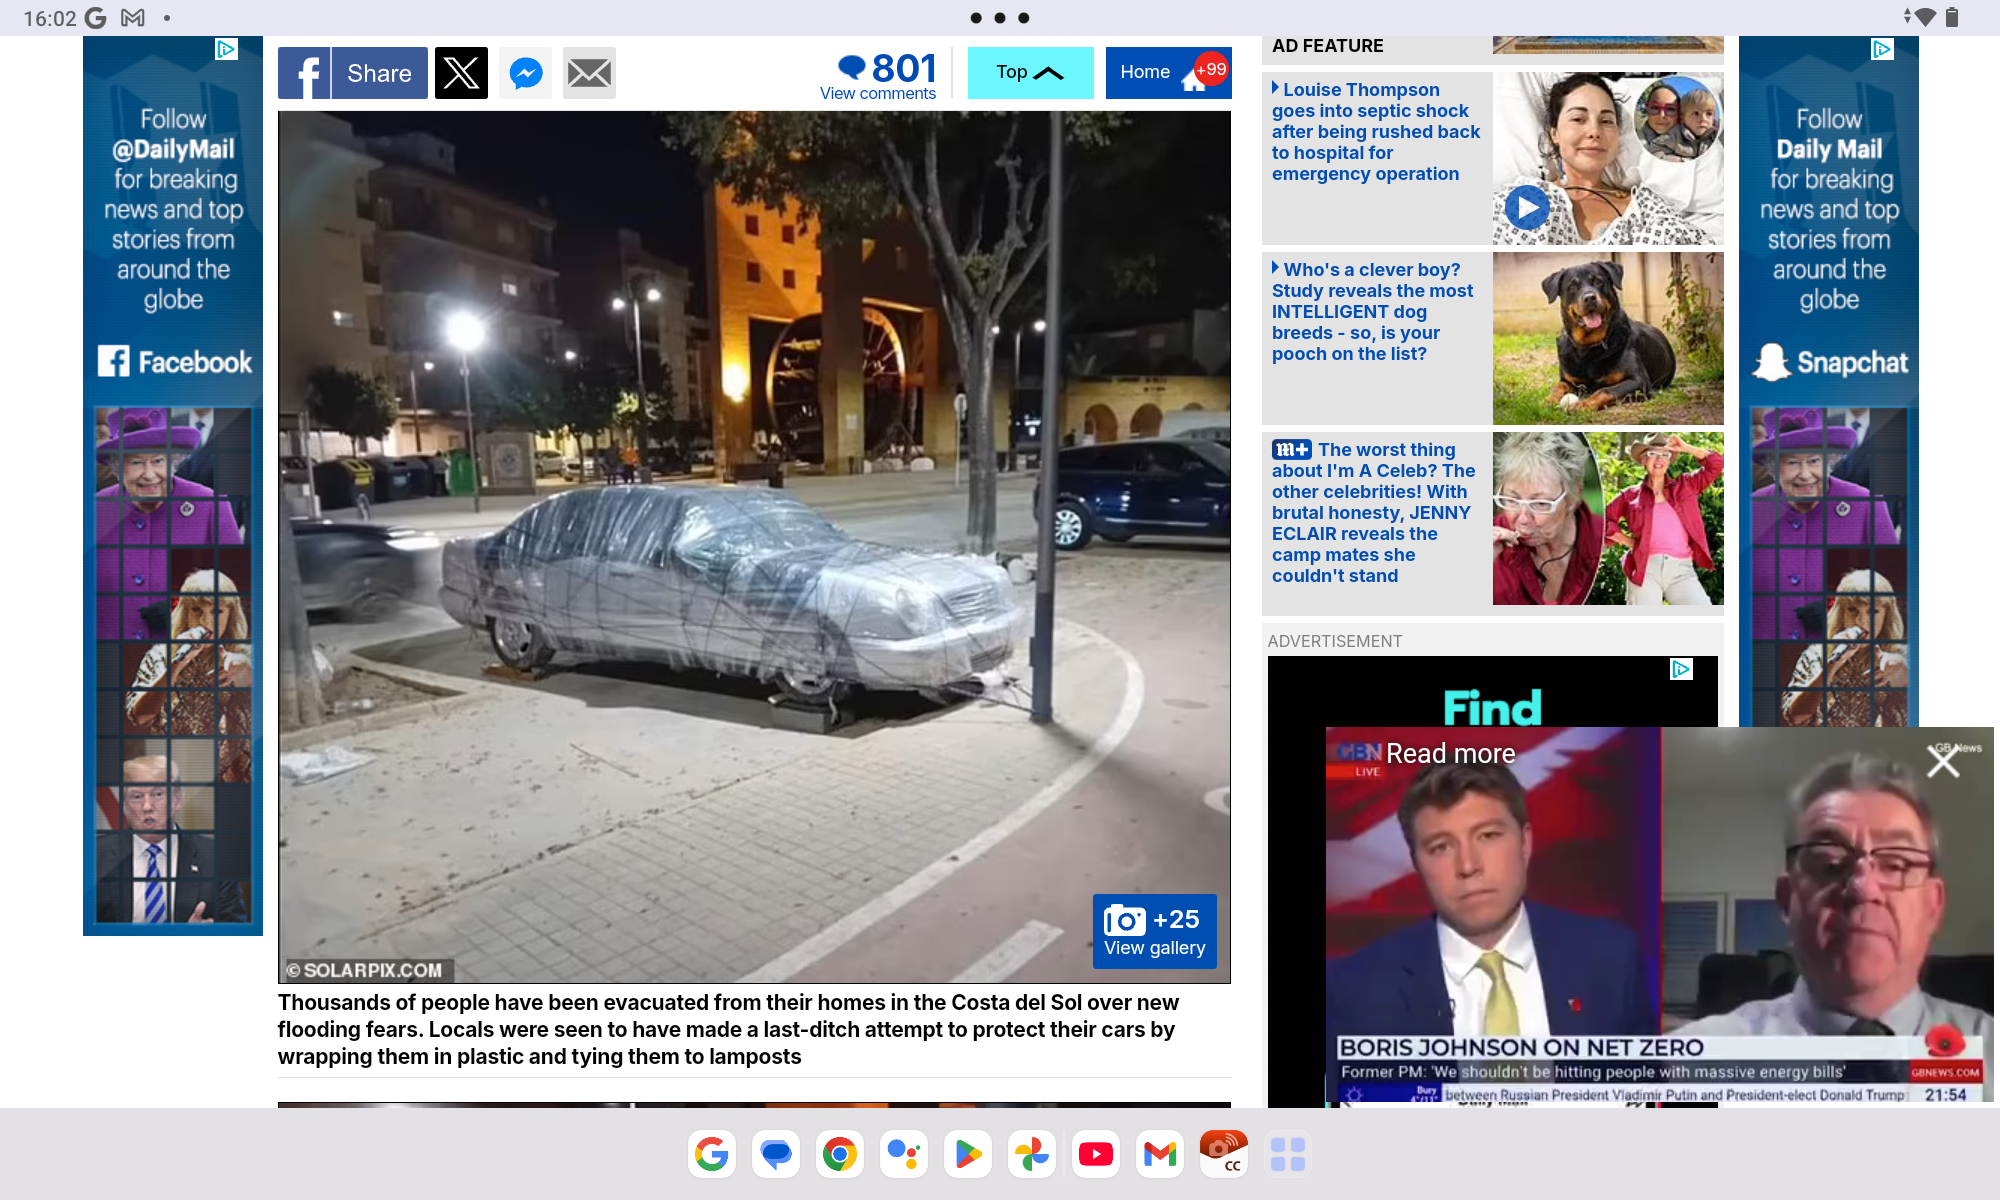Open Louise Thompson septic shock headline

(x=1376, y=132)
